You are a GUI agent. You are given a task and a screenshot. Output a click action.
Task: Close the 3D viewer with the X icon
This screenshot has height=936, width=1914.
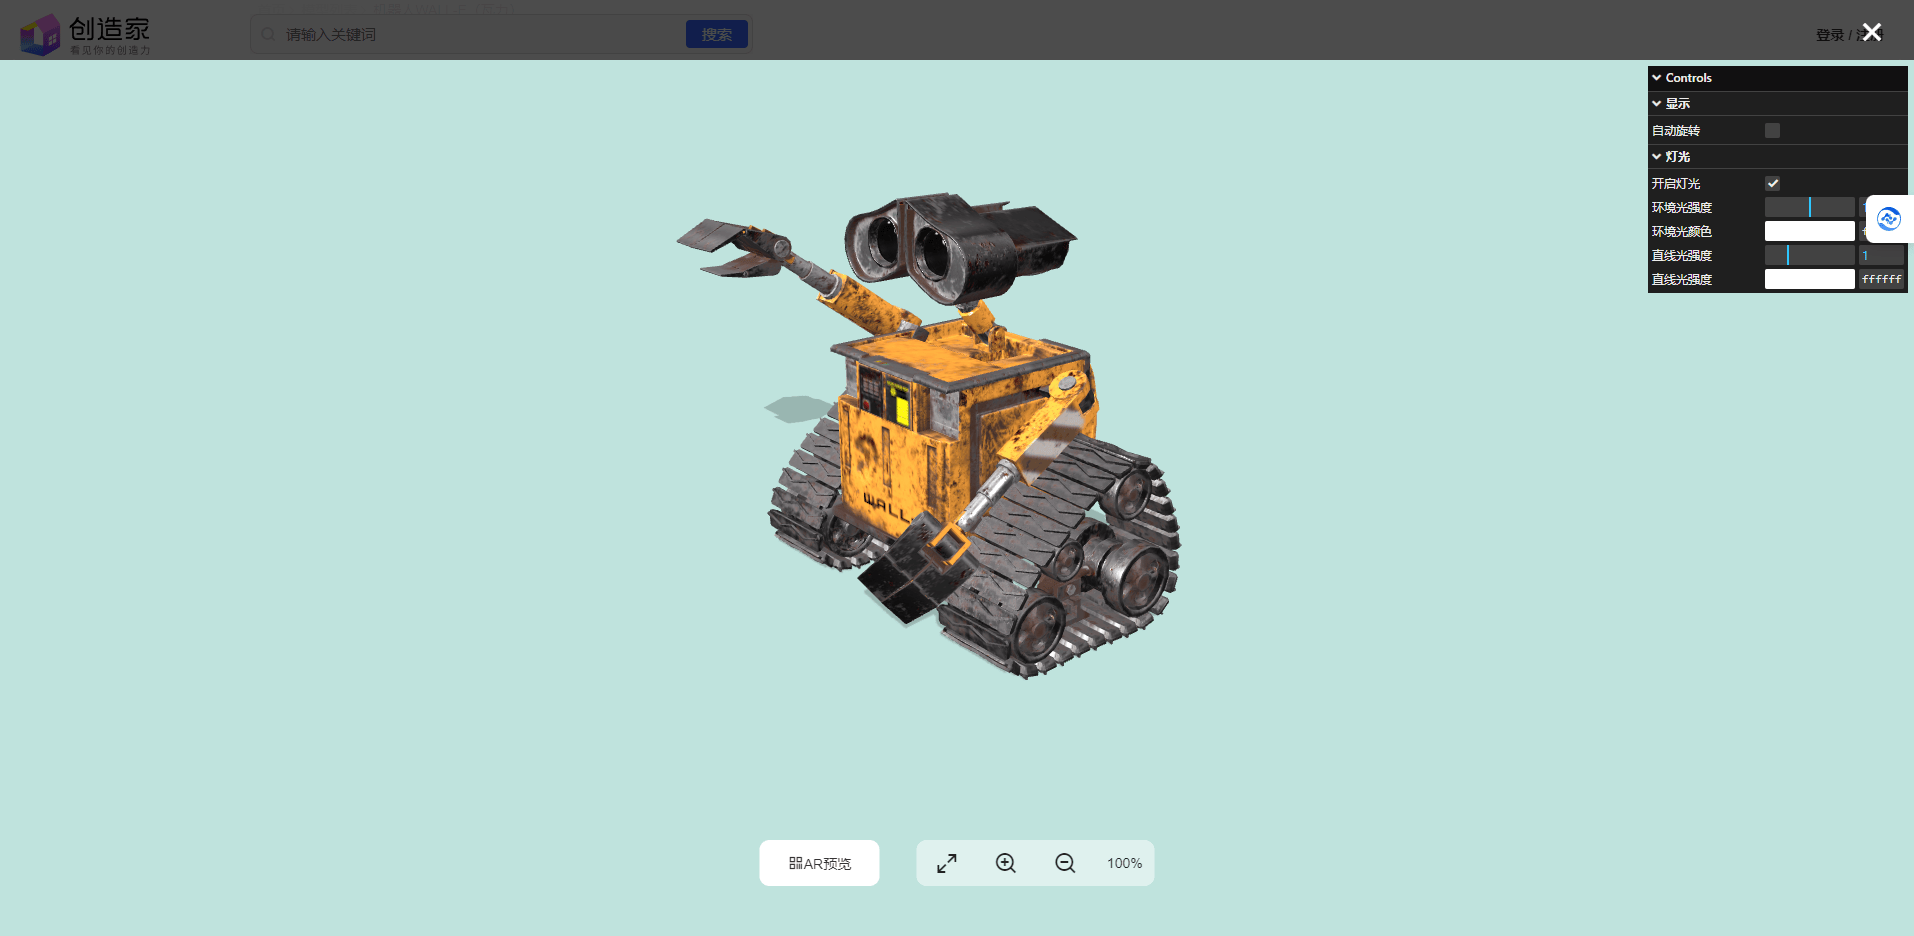tap(1872, 32)
